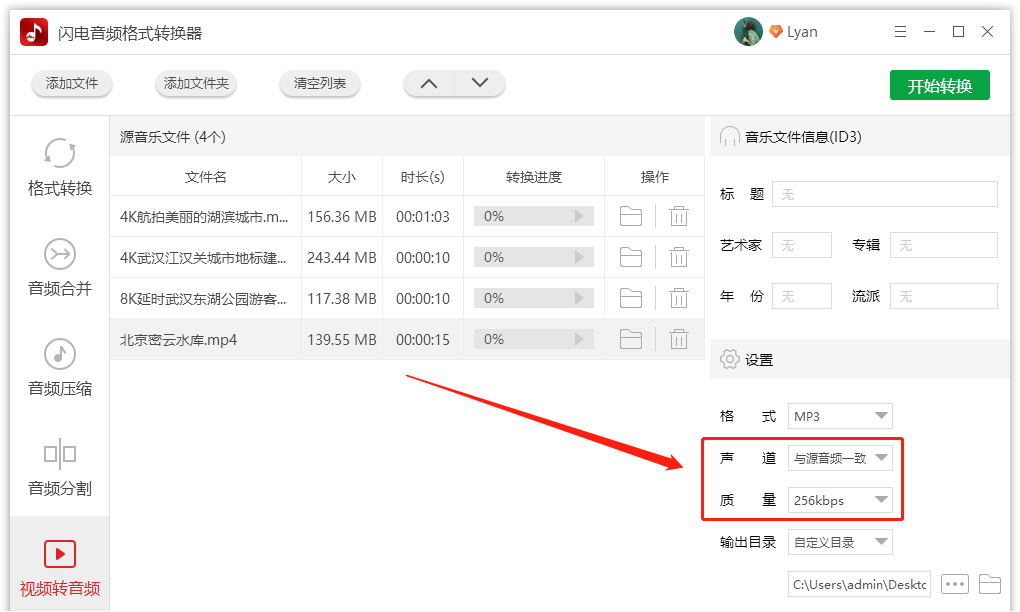The width and height of the screenshot is (1020, 612).
Task: Click the 专辑 input field
Action: click(944, 245)
